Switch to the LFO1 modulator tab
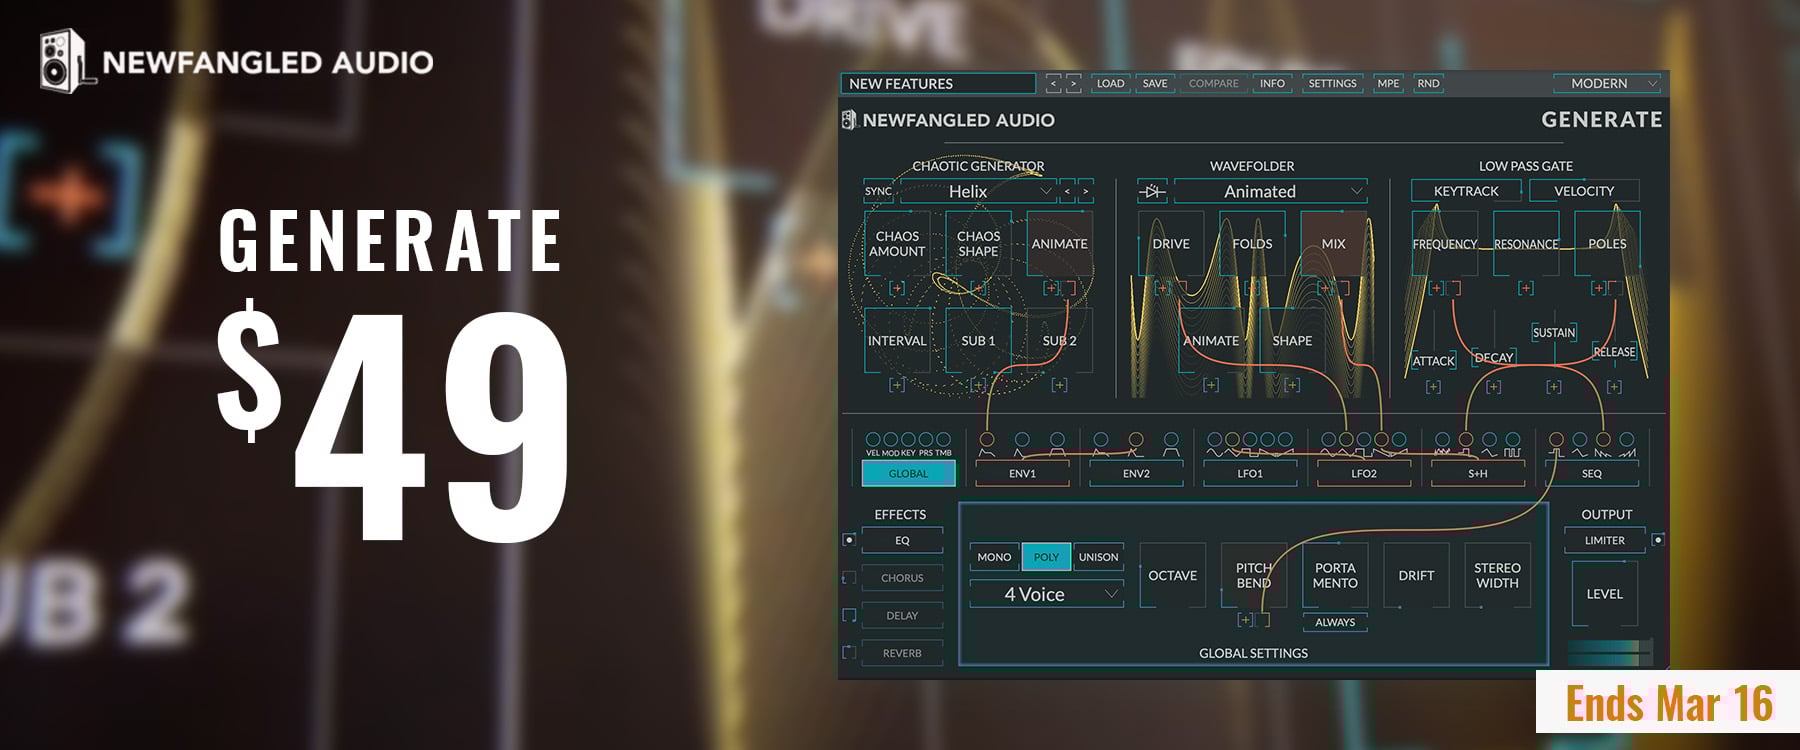 (1250, 473)
